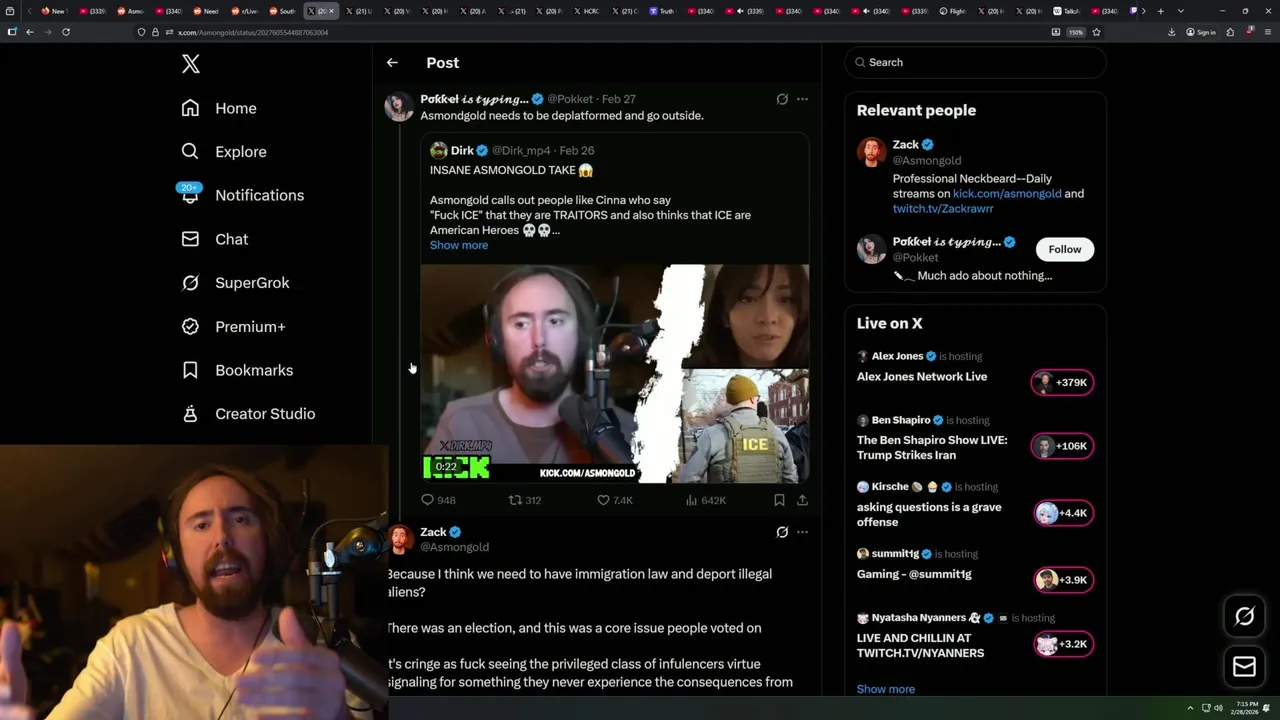Open Home from the sidebar
Image resolution: width=1280 pixels, height=720 pixels.
point(219,108)
